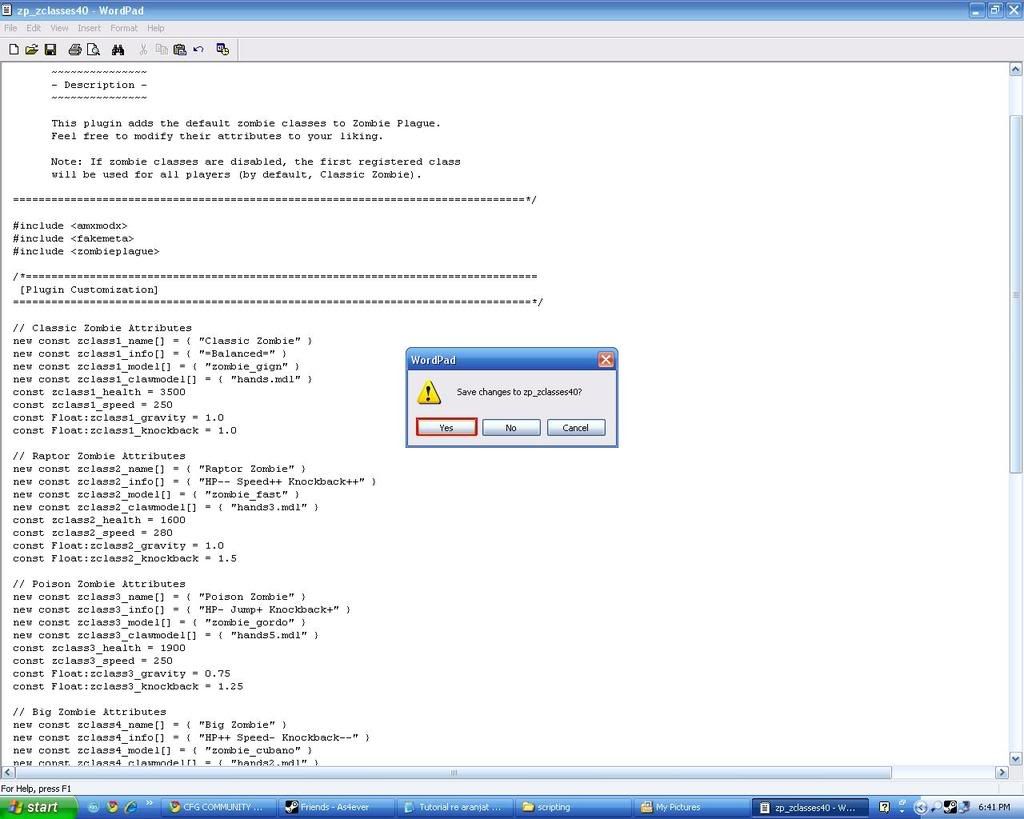Click the Windows Start button
The height and width of the screenshot is (819, 1024).
tap(39, 807)
